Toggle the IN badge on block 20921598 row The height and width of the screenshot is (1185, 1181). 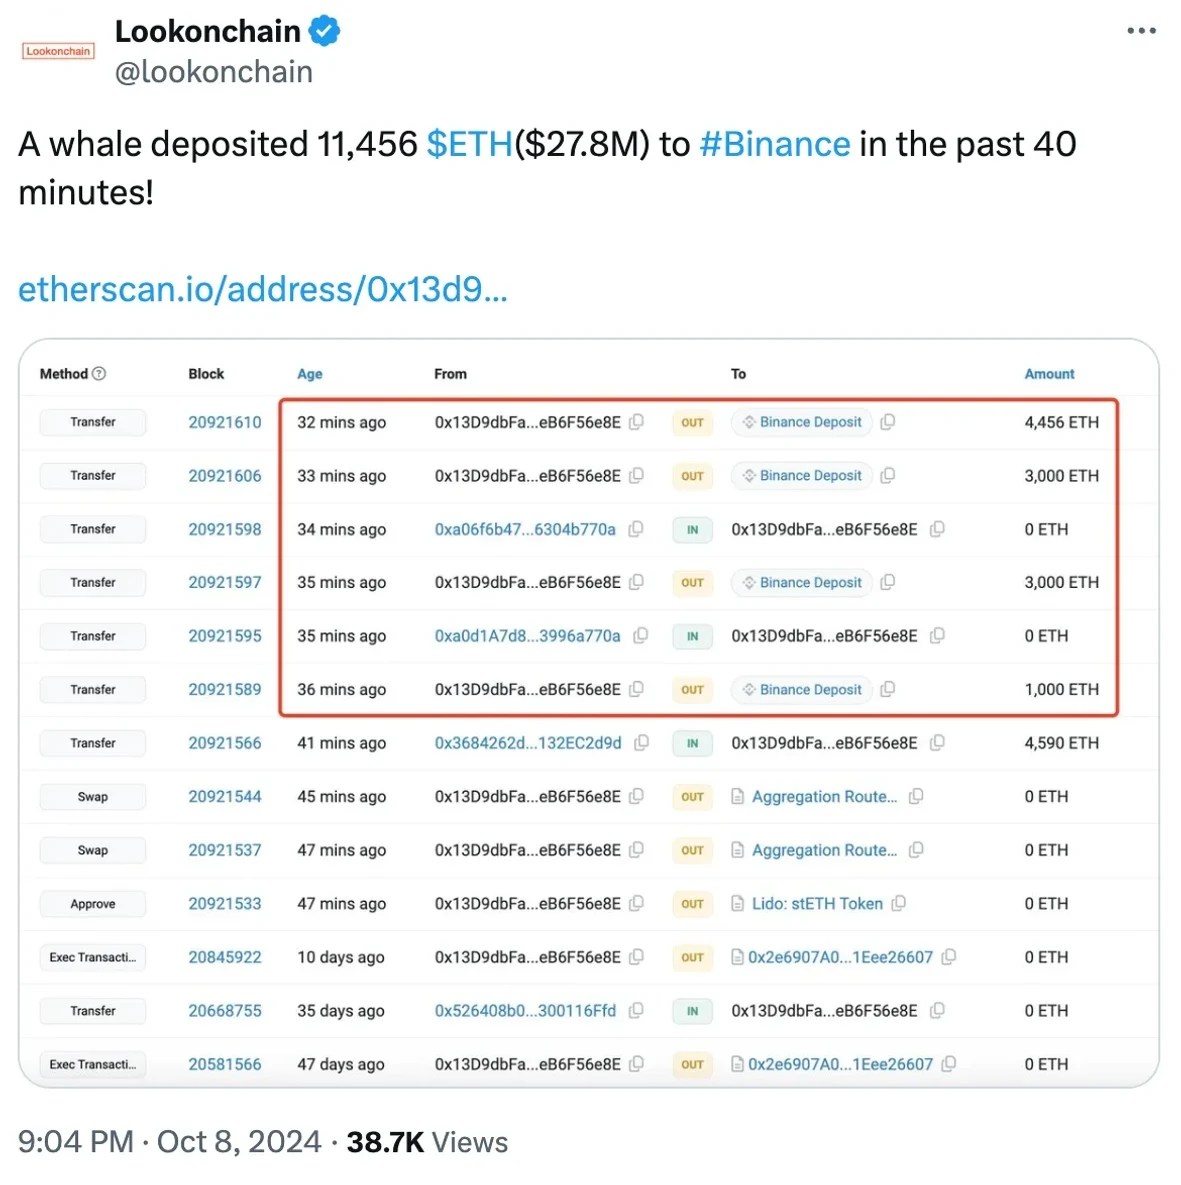(x=691, y=529)
